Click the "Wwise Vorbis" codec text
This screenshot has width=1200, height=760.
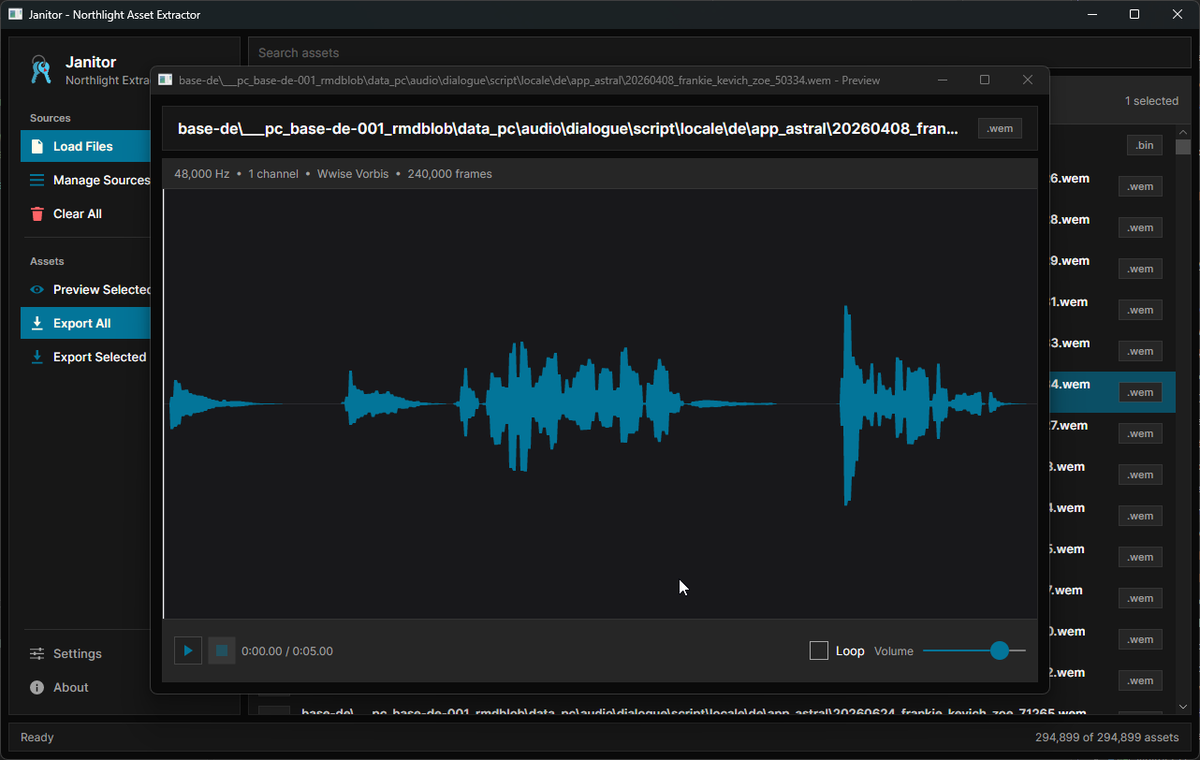coord(353,174)
